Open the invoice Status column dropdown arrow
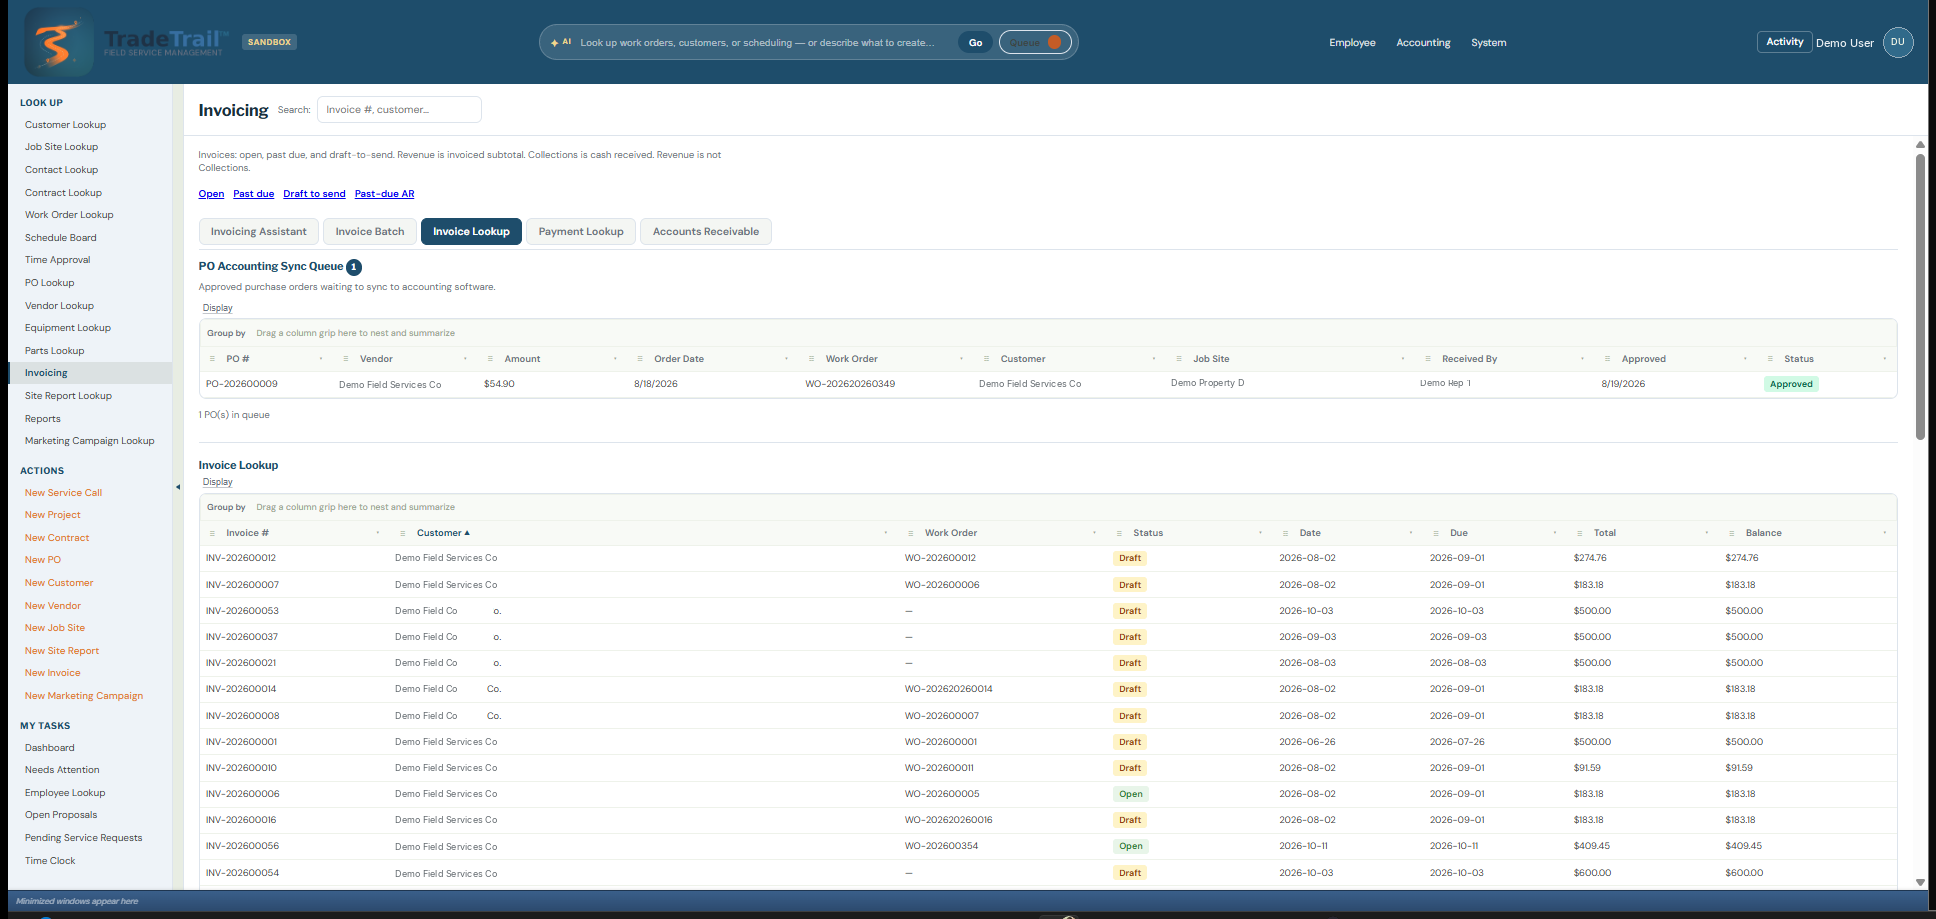1936x919 pixels. click(1260, 533)
